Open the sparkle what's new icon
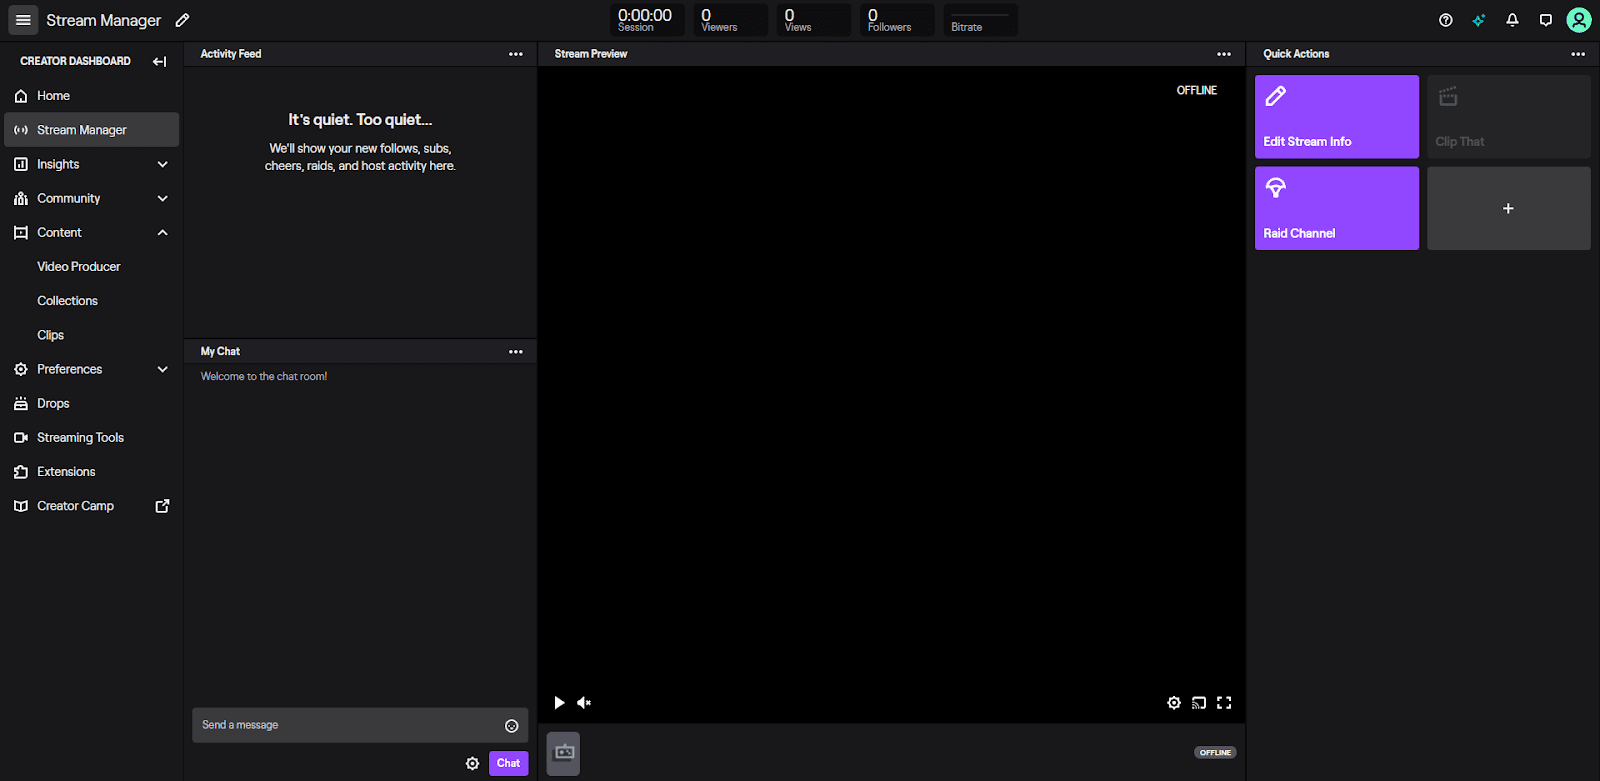The image size is (1600, 781). click(1479, 20)
